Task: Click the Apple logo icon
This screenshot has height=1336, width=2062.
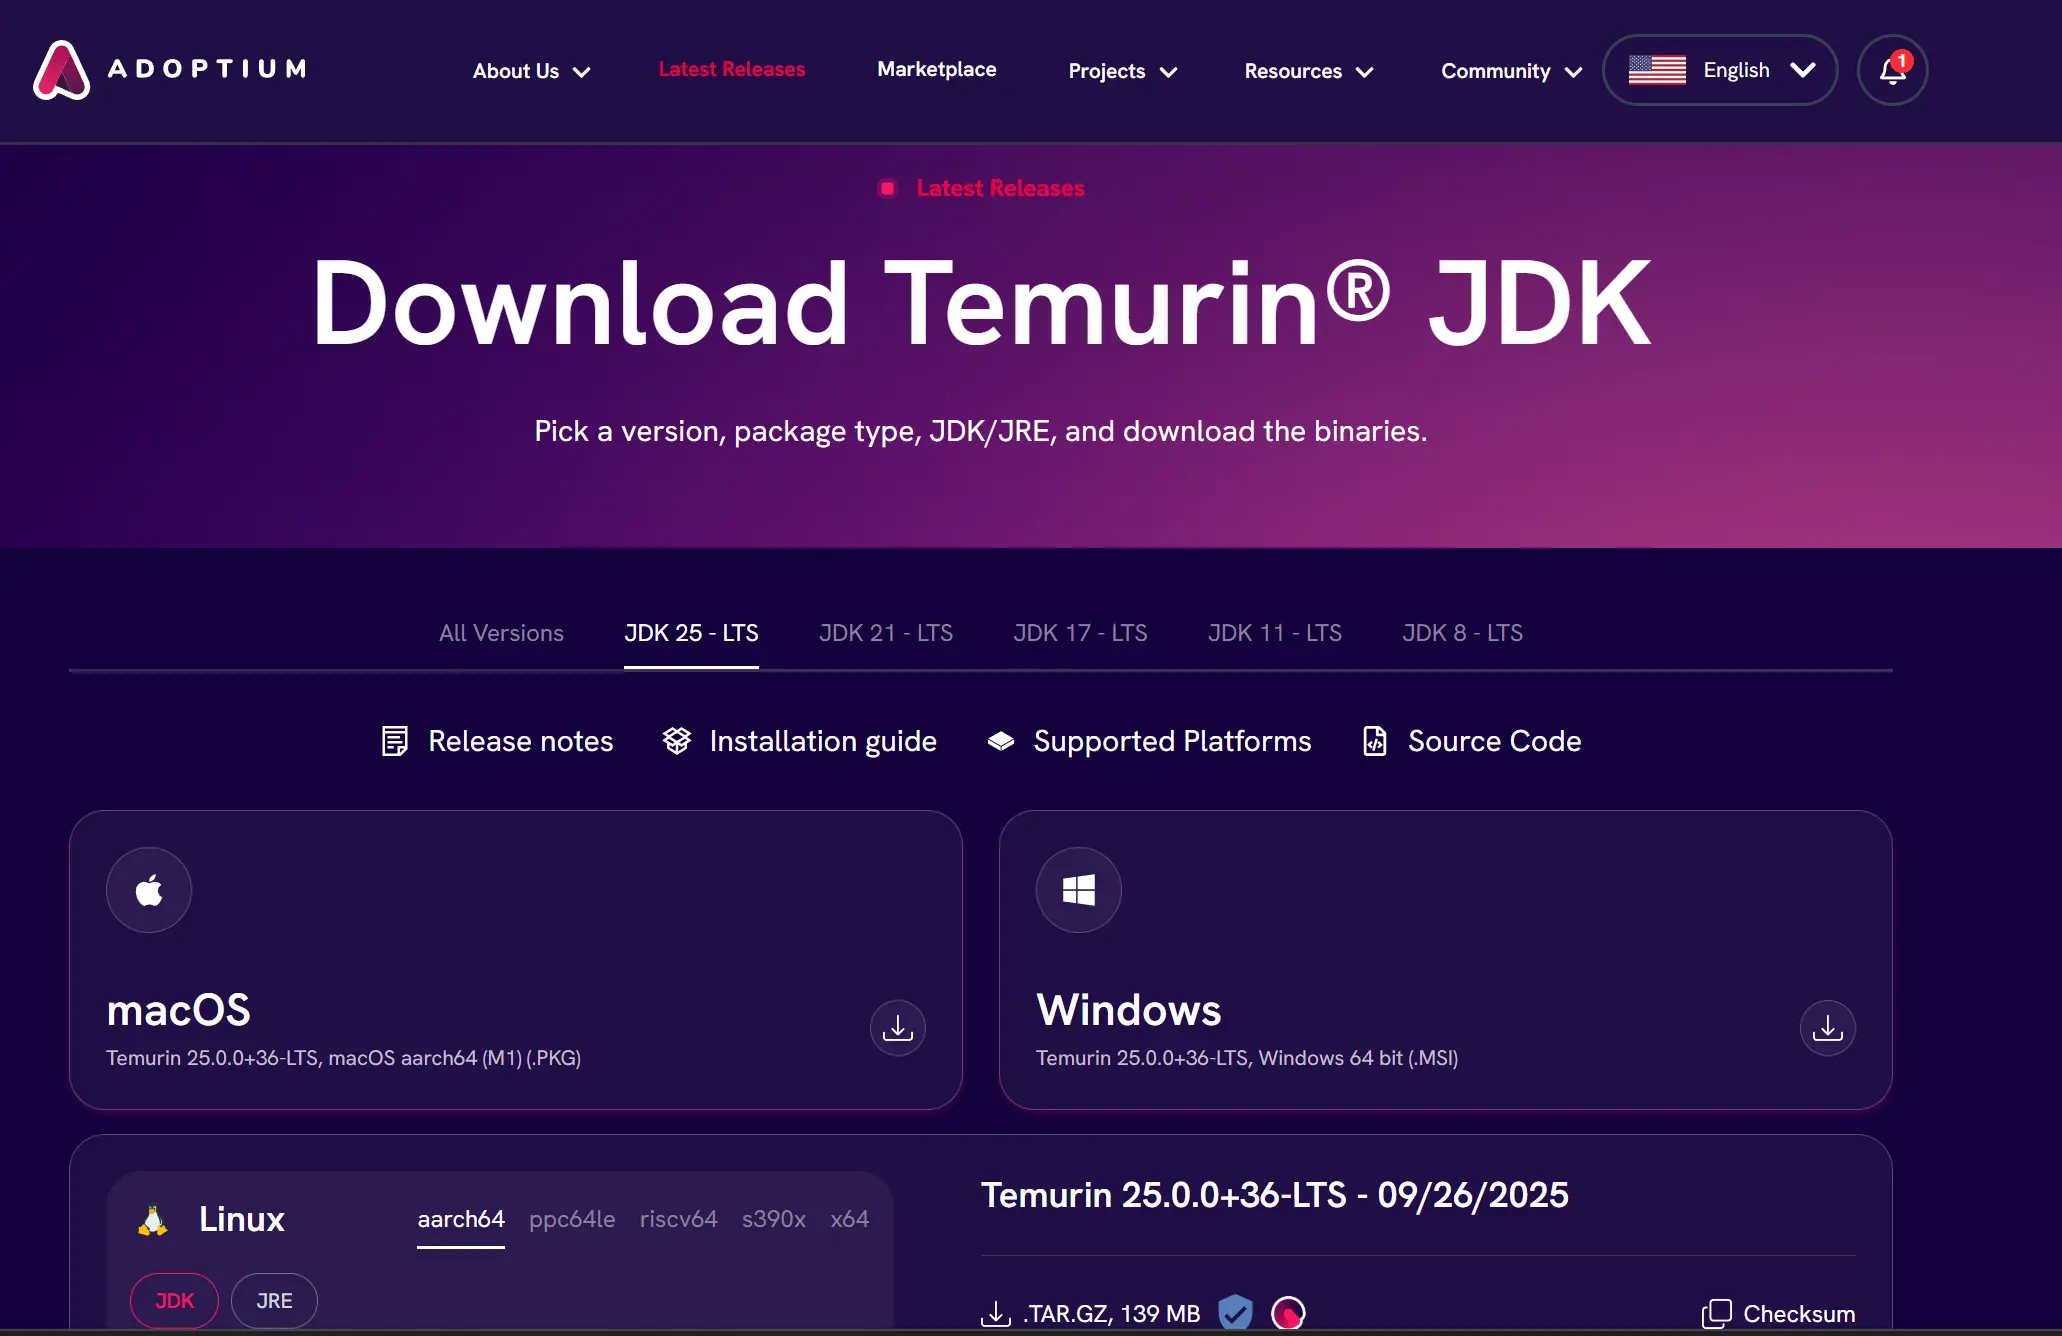Action: pos(149,890)
